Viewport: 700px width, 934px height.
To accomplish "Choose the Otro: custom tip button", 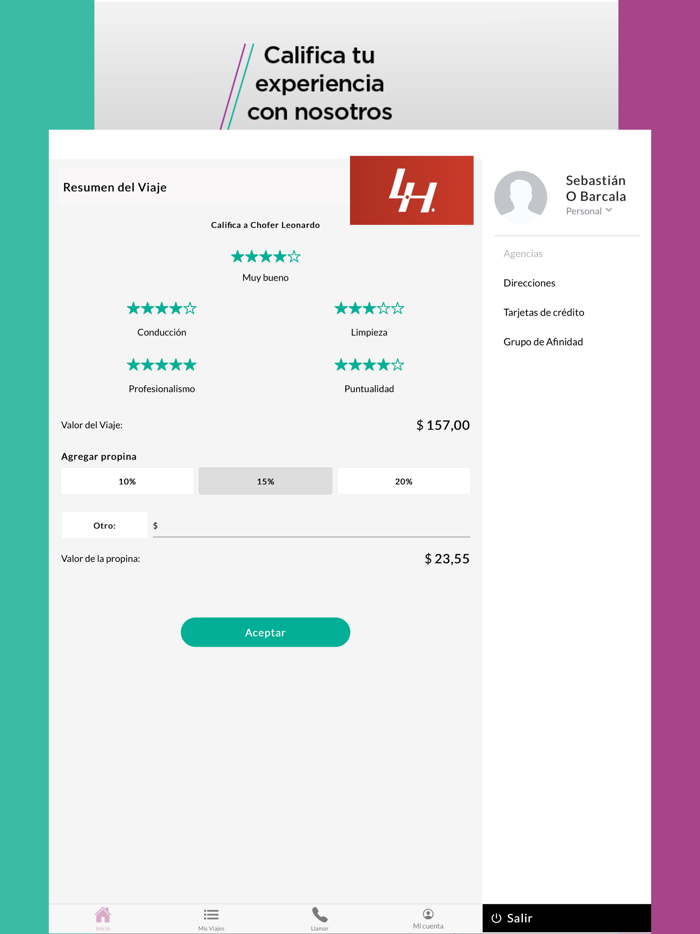I will click(x=104, y=525).
